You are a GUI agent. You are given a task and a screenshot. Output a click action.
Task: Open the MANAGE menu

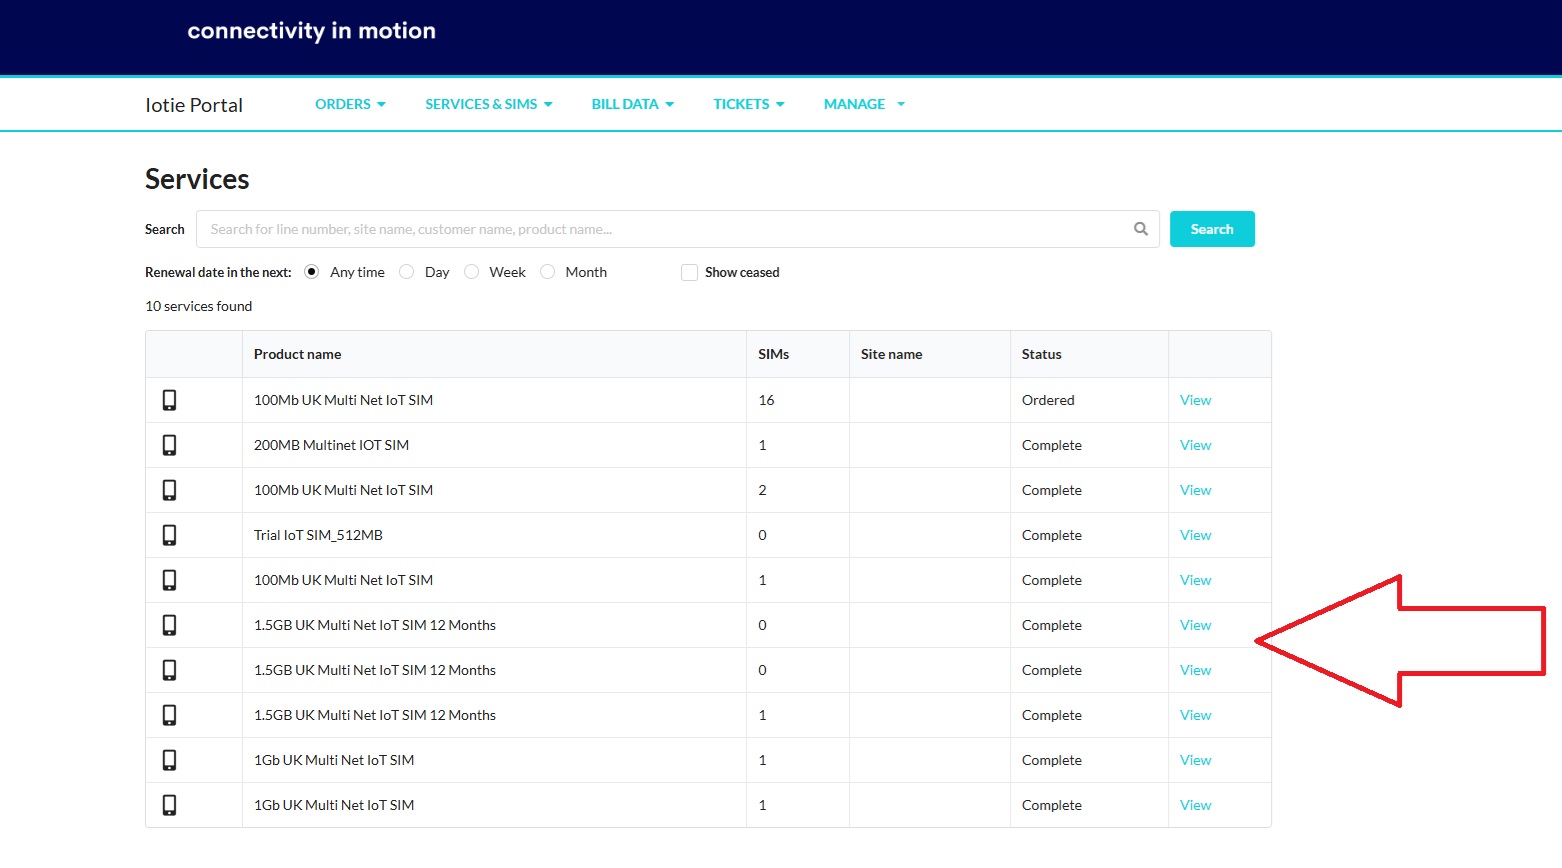click(864, 104)
